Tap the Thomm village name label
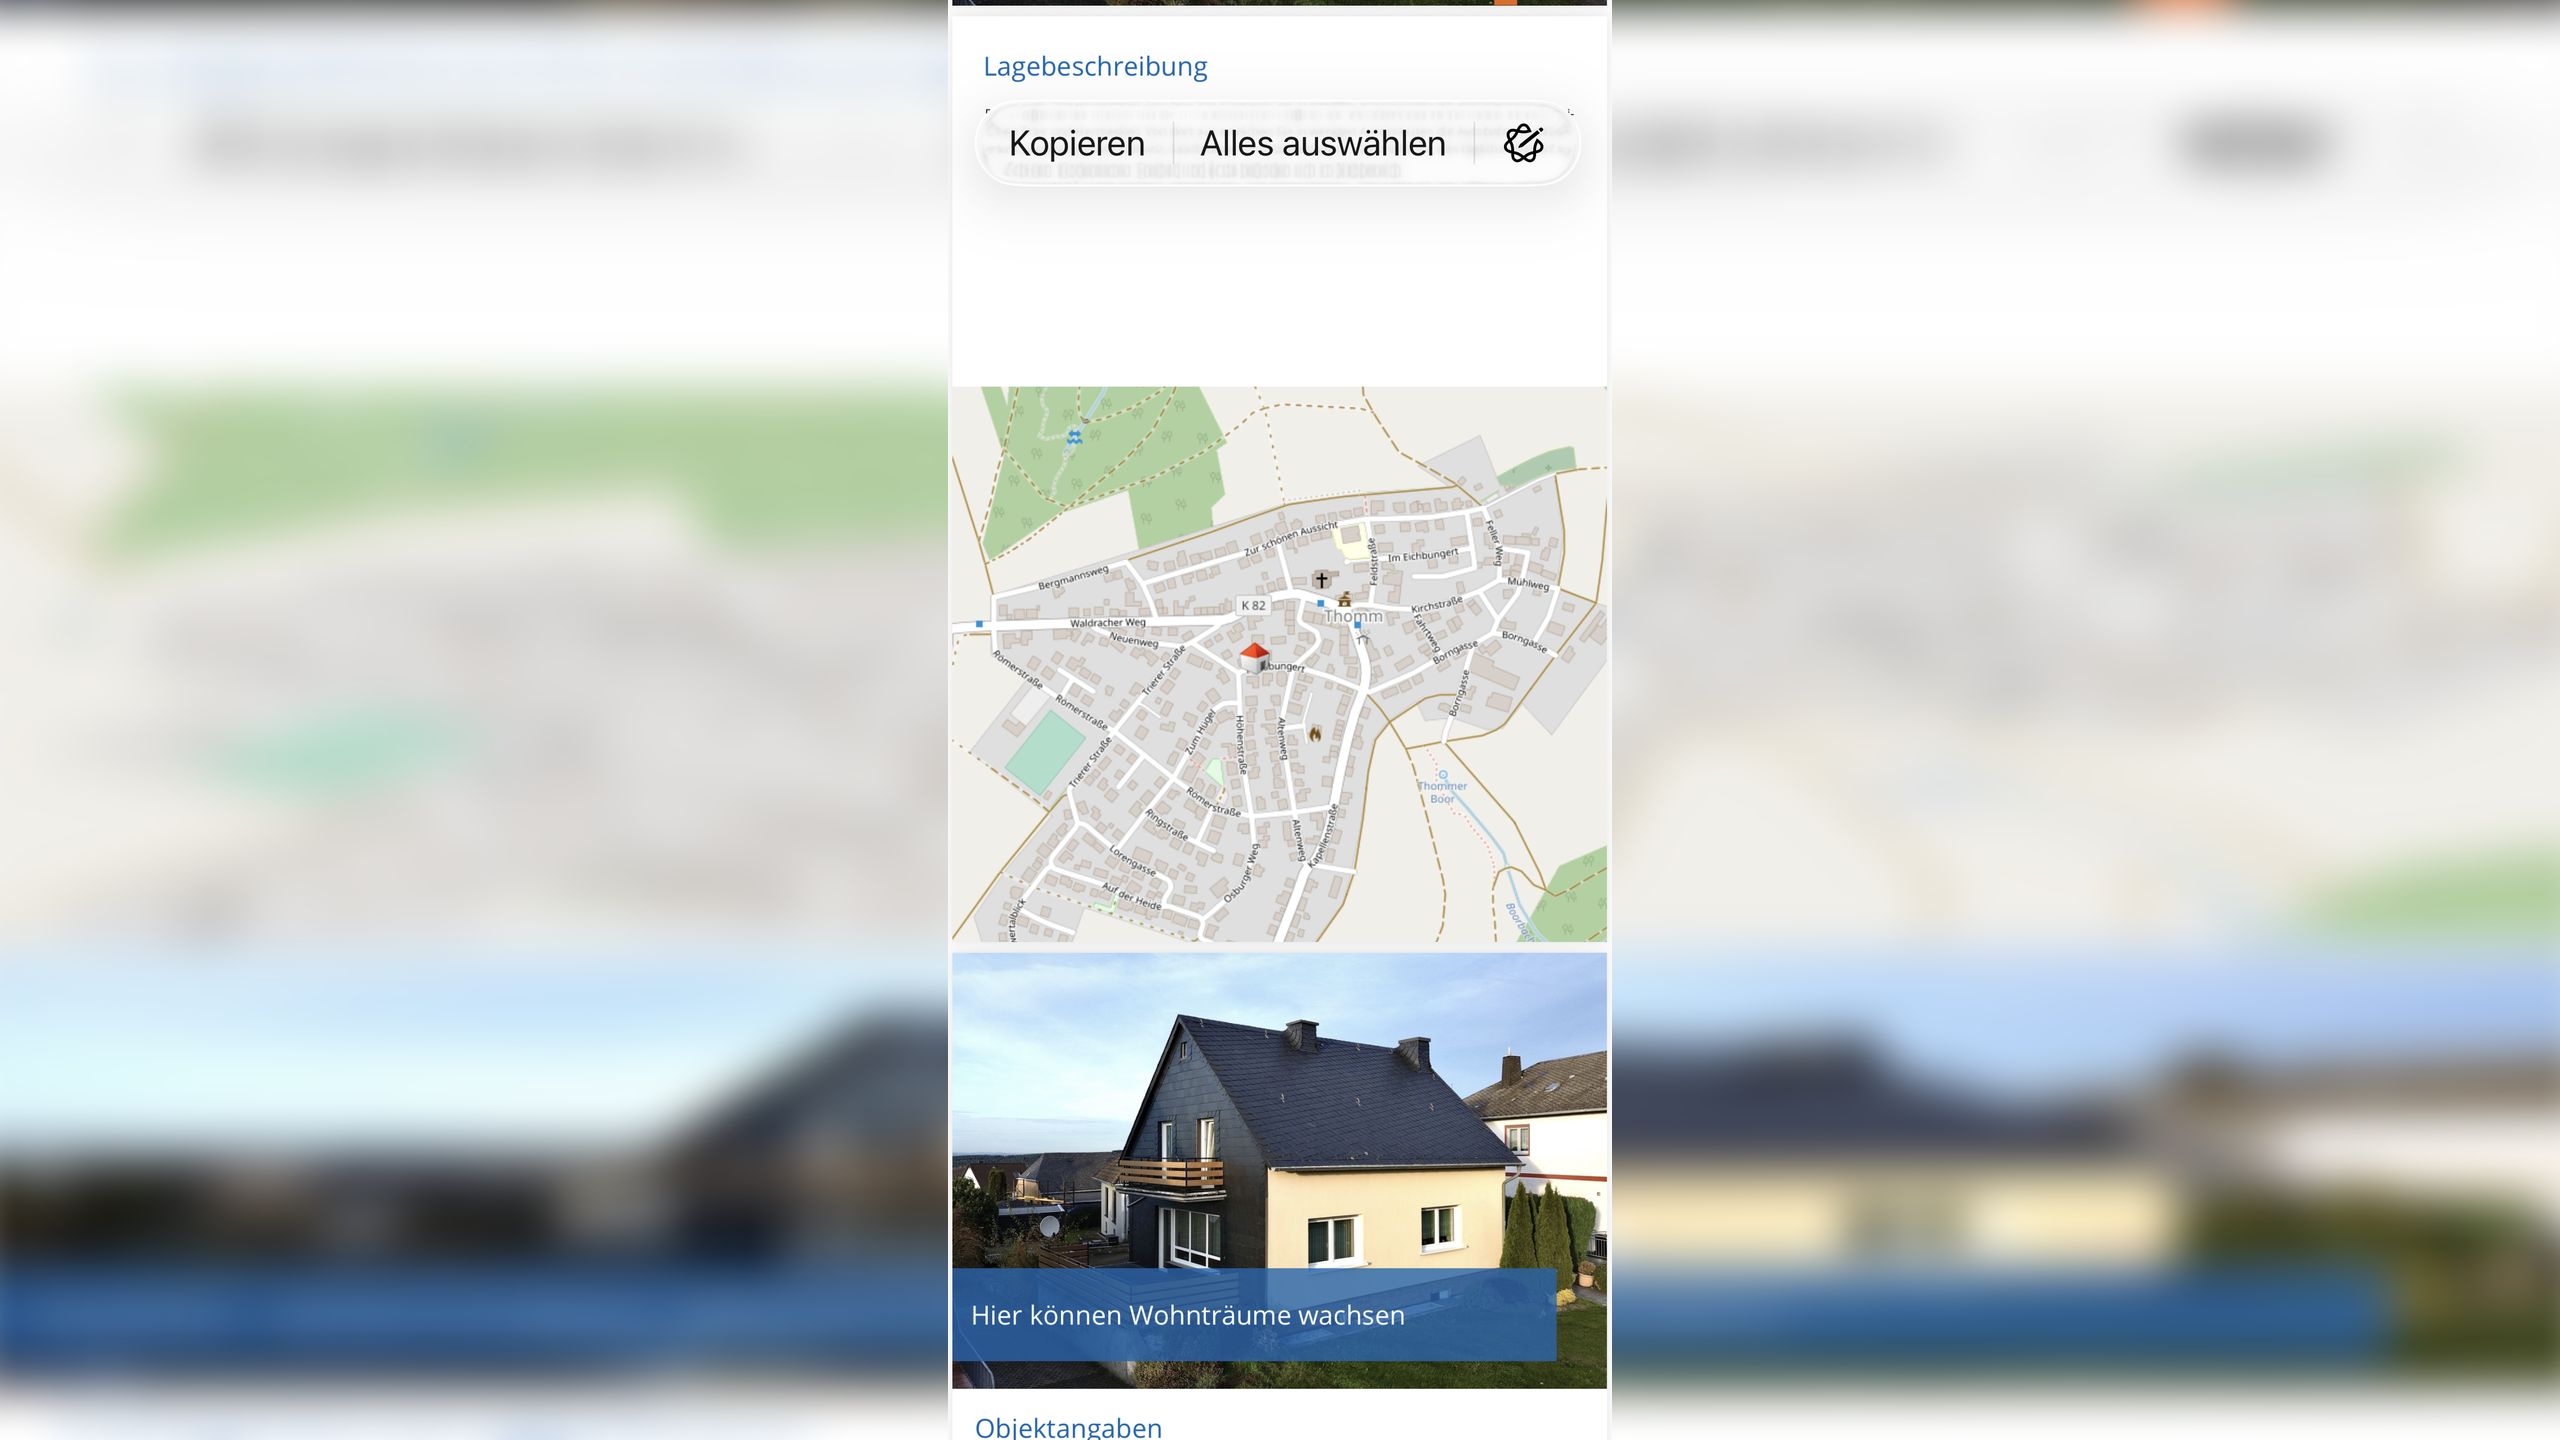2560x1440 pixels. pyautogui.click(x=1353, y=617)
